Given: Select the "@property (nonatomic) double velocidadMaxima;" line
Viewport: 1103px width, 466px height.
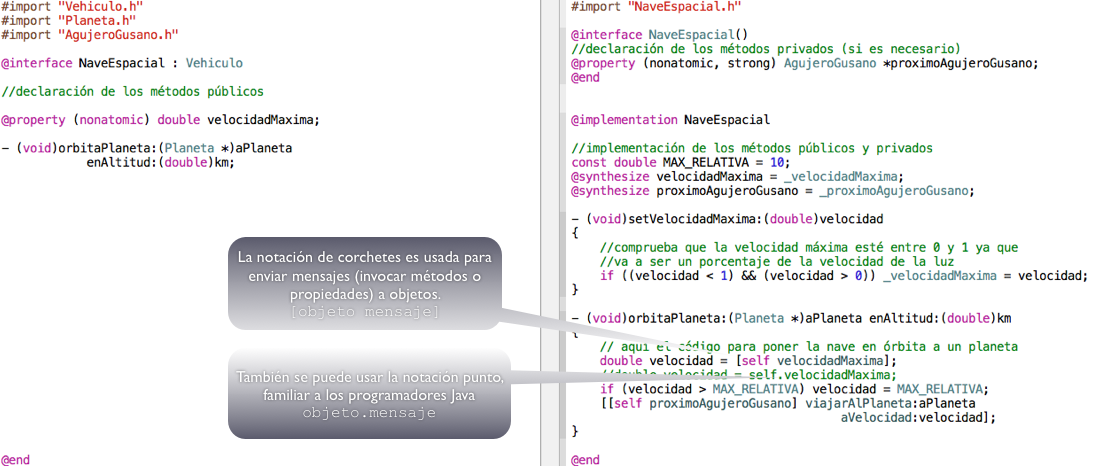Looking at the screenshot, I should (x=160, y=120).
